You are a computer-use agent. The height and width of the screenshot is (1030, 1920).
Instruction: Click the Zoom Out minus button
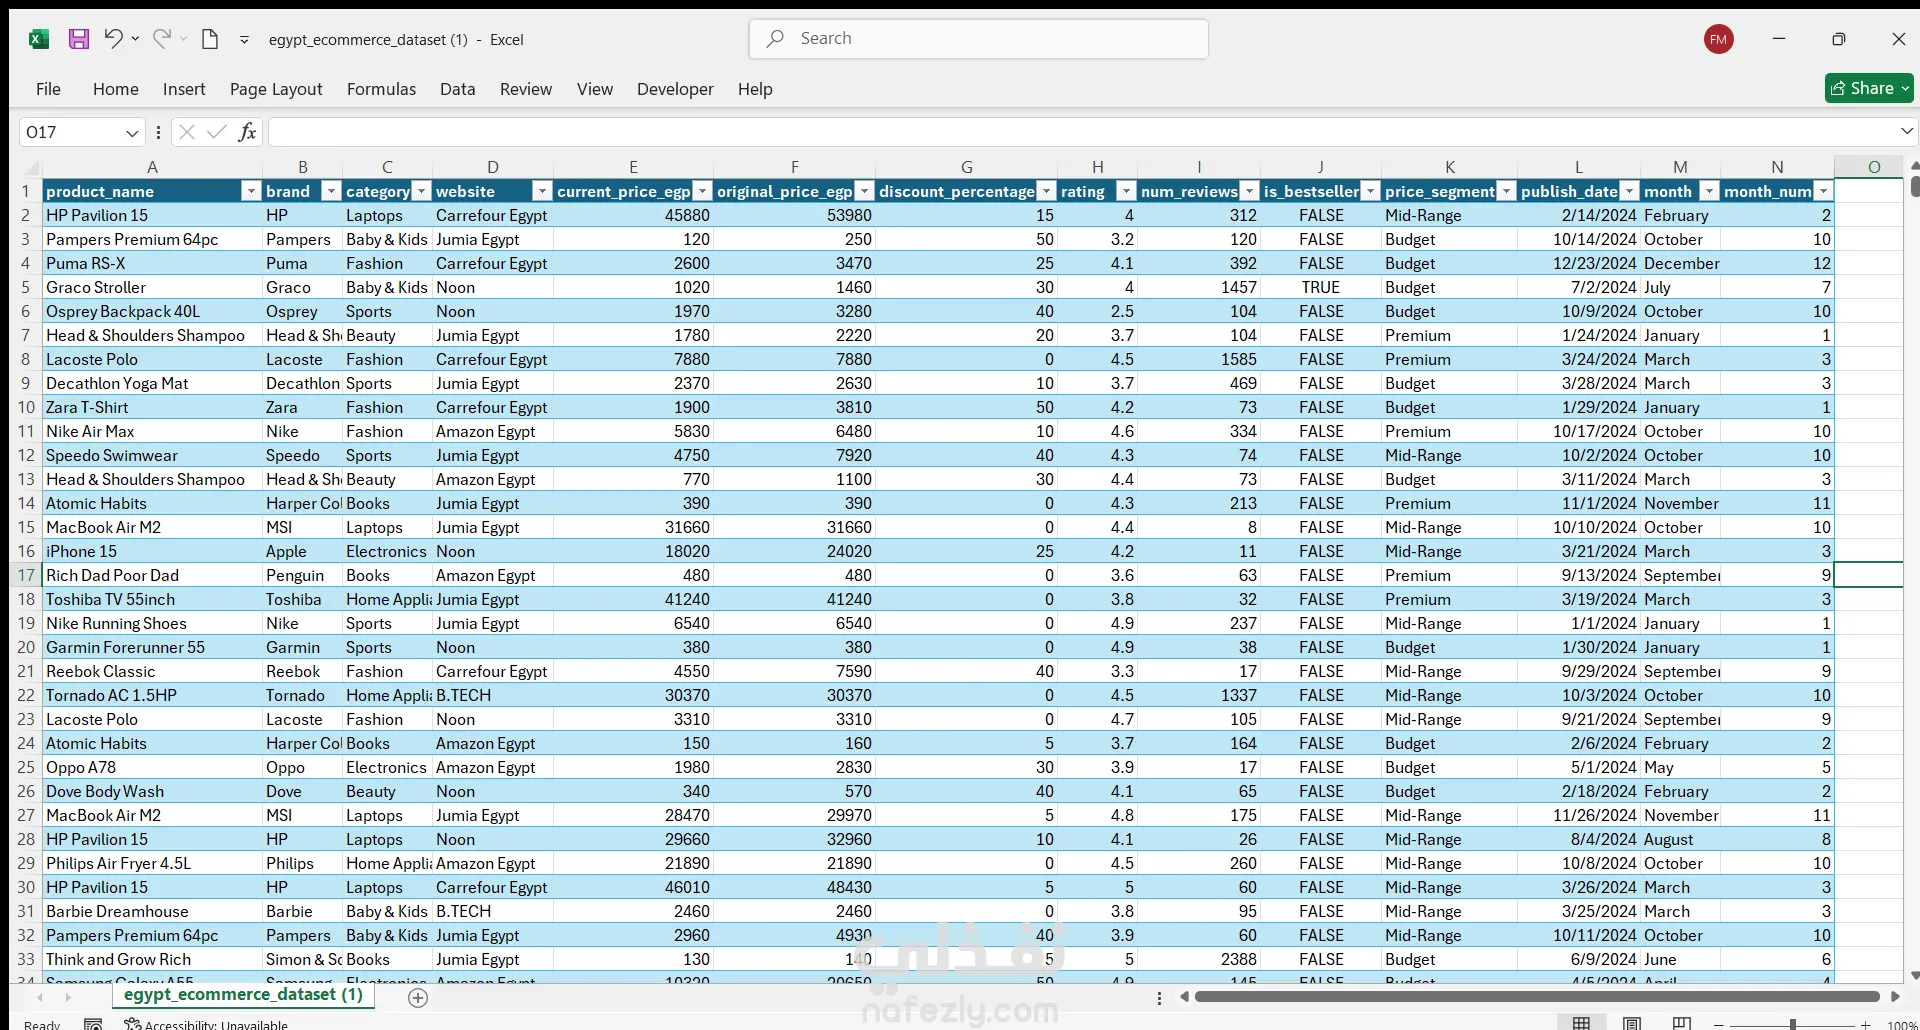tap(1718, 1025)
